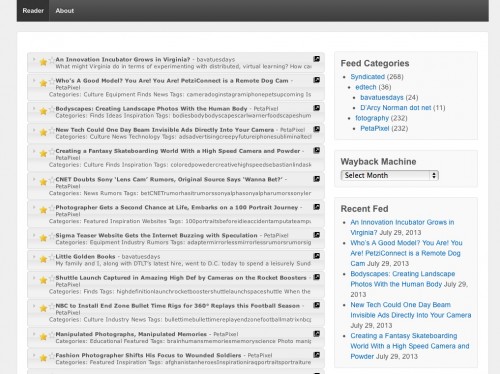Open bavatuesdays link in Feed Categories
This screenshot has width=500, height=374.
pos(382,97)
